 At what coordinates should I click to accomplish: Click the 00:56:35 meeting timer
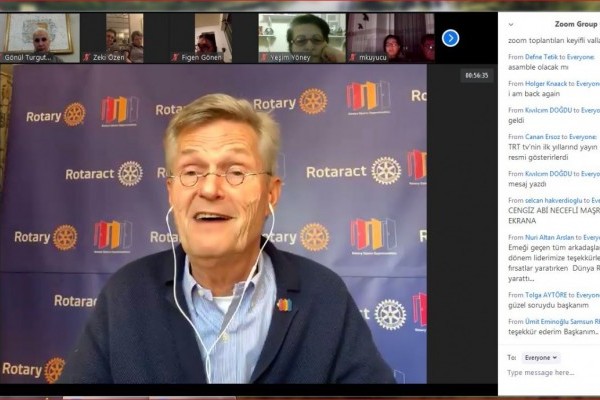477,75
